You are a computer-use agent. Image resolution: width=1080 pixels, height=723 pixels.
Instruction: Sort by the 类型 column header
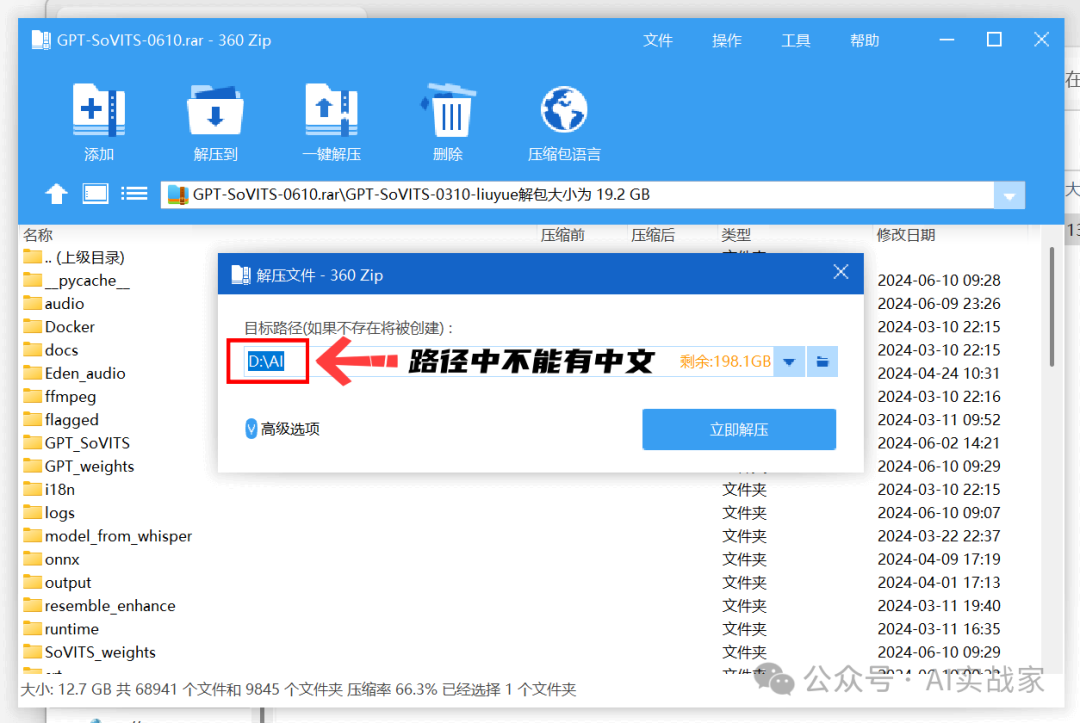(736, 235)
